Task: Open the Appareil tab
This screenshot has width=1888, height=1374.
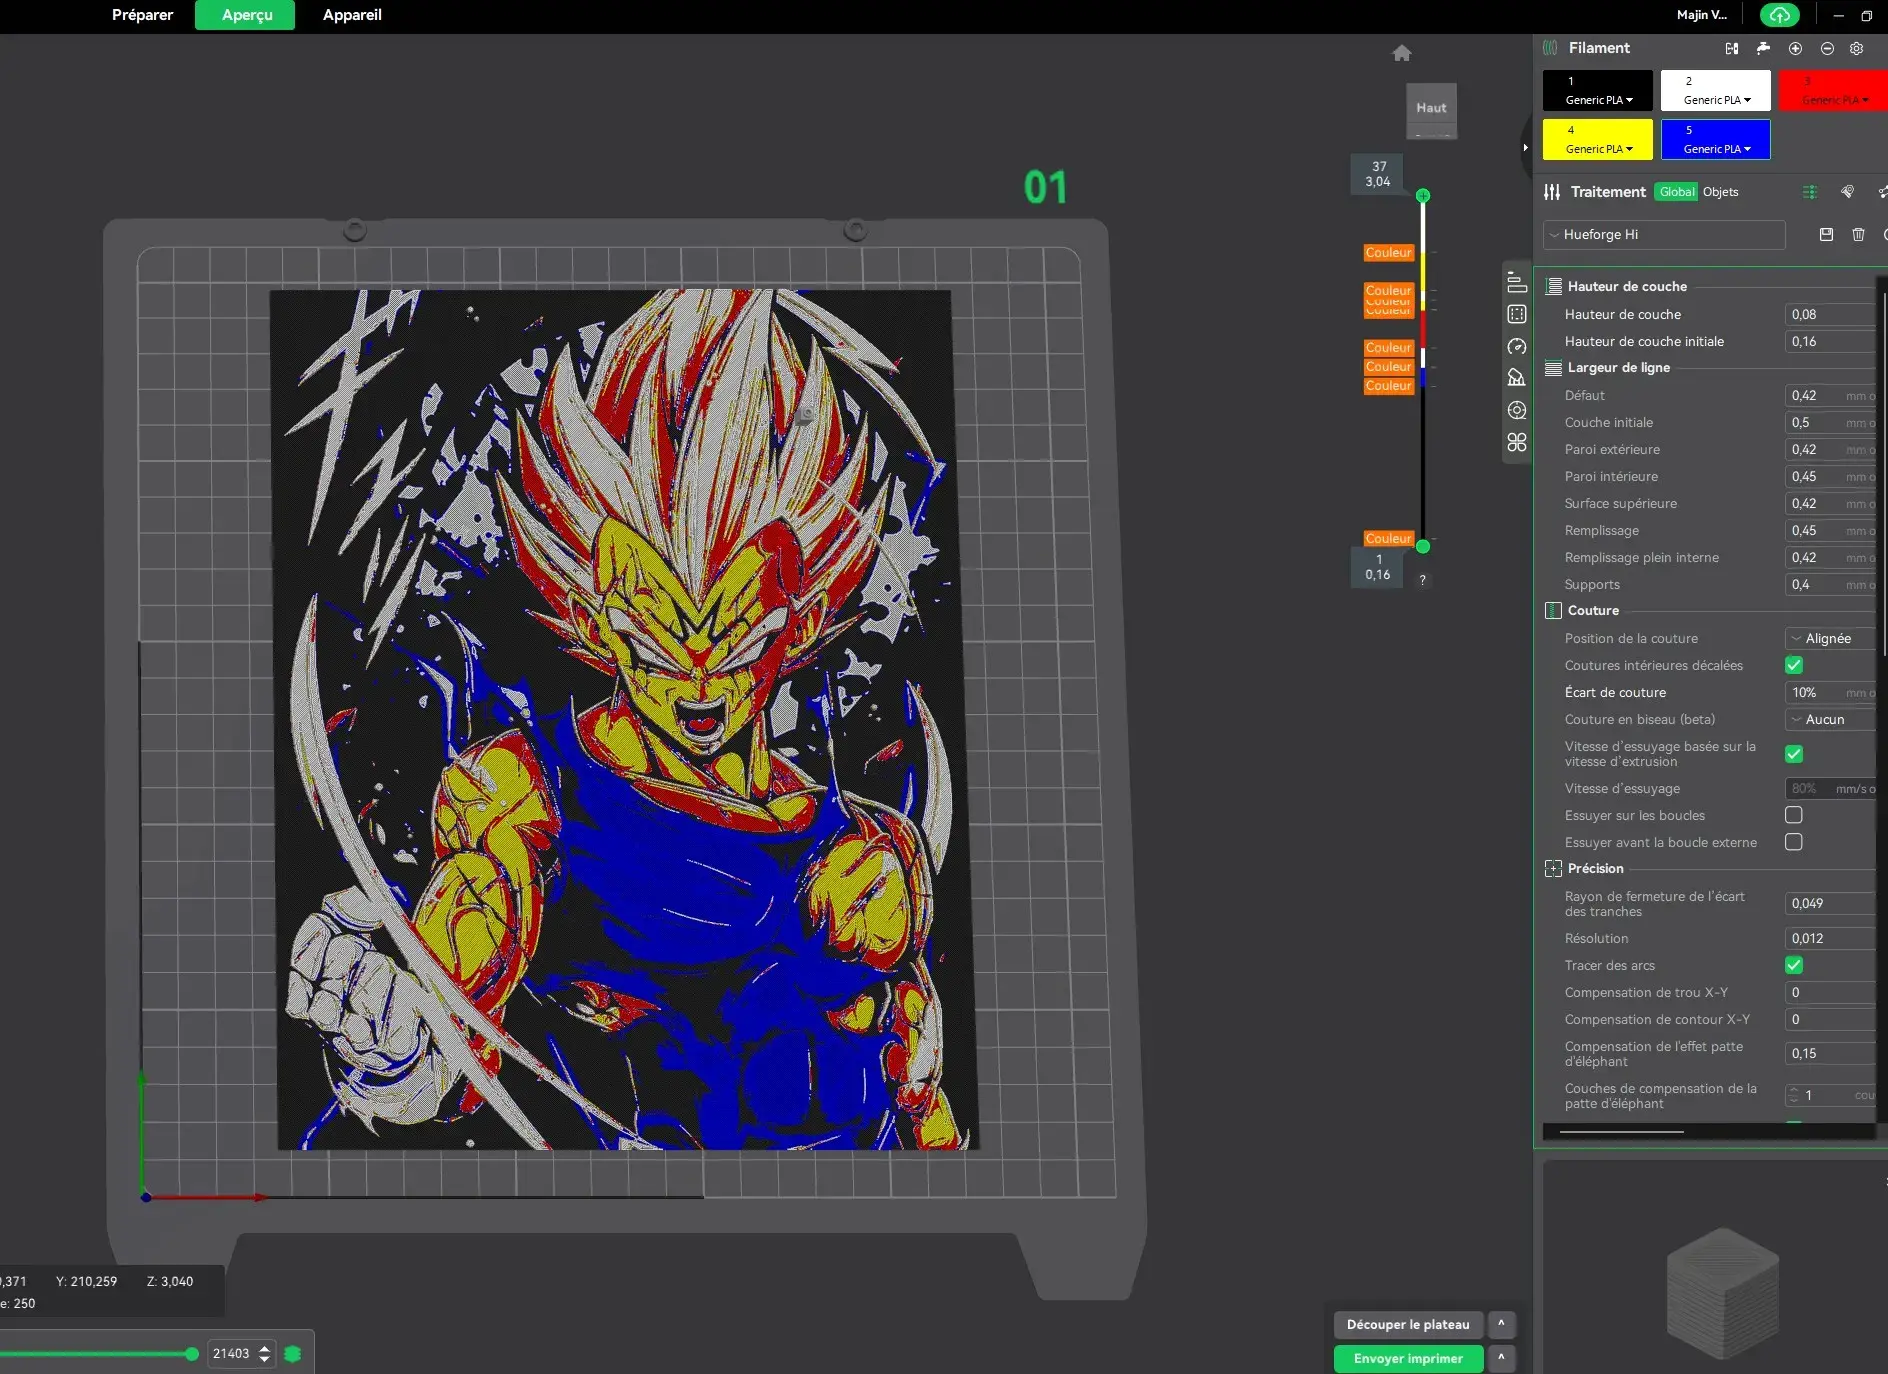Action: click(352, 15)
